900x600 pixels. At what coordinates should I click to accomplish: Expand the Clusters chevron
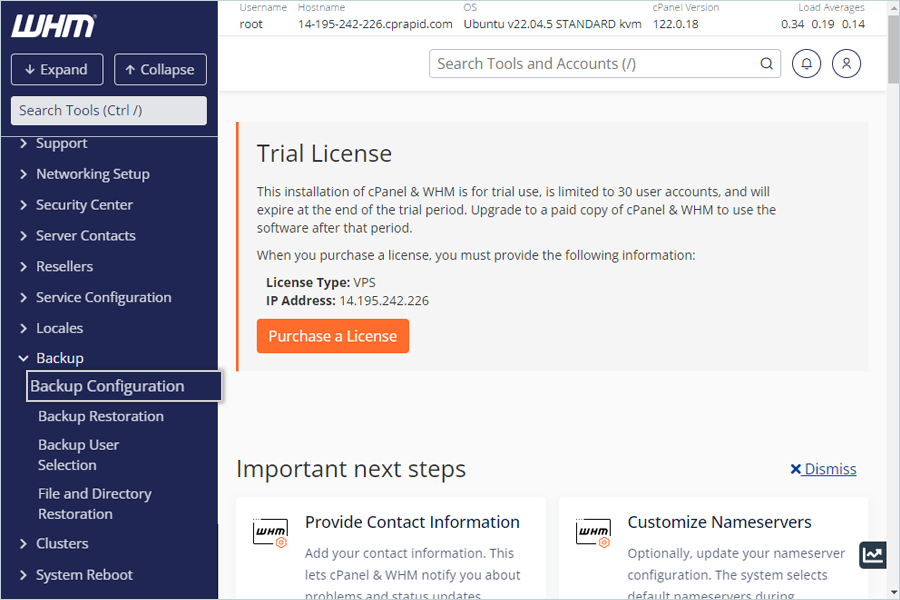coord(23,544)
